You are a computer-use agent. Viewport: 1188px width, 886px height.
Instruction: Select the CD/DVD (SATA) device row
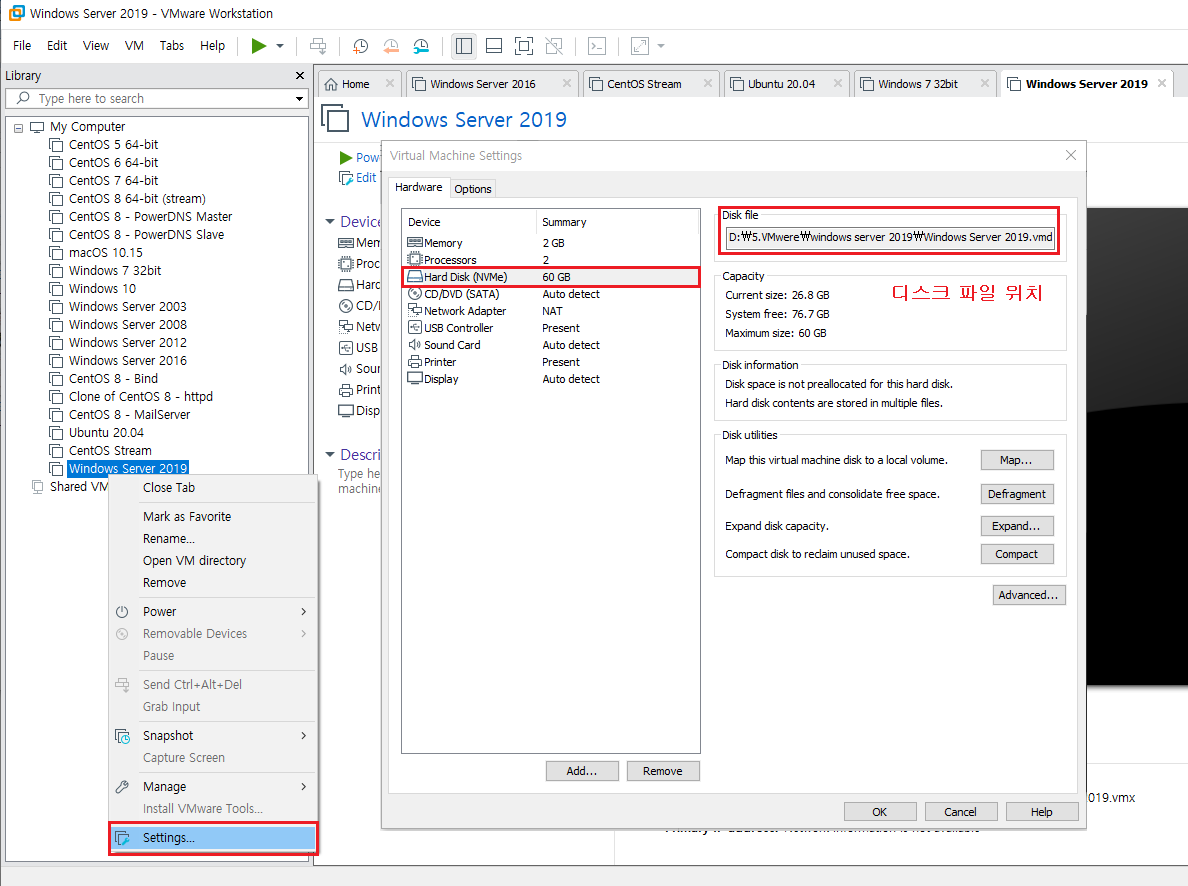pyautogui.click(x=551, y=294)
